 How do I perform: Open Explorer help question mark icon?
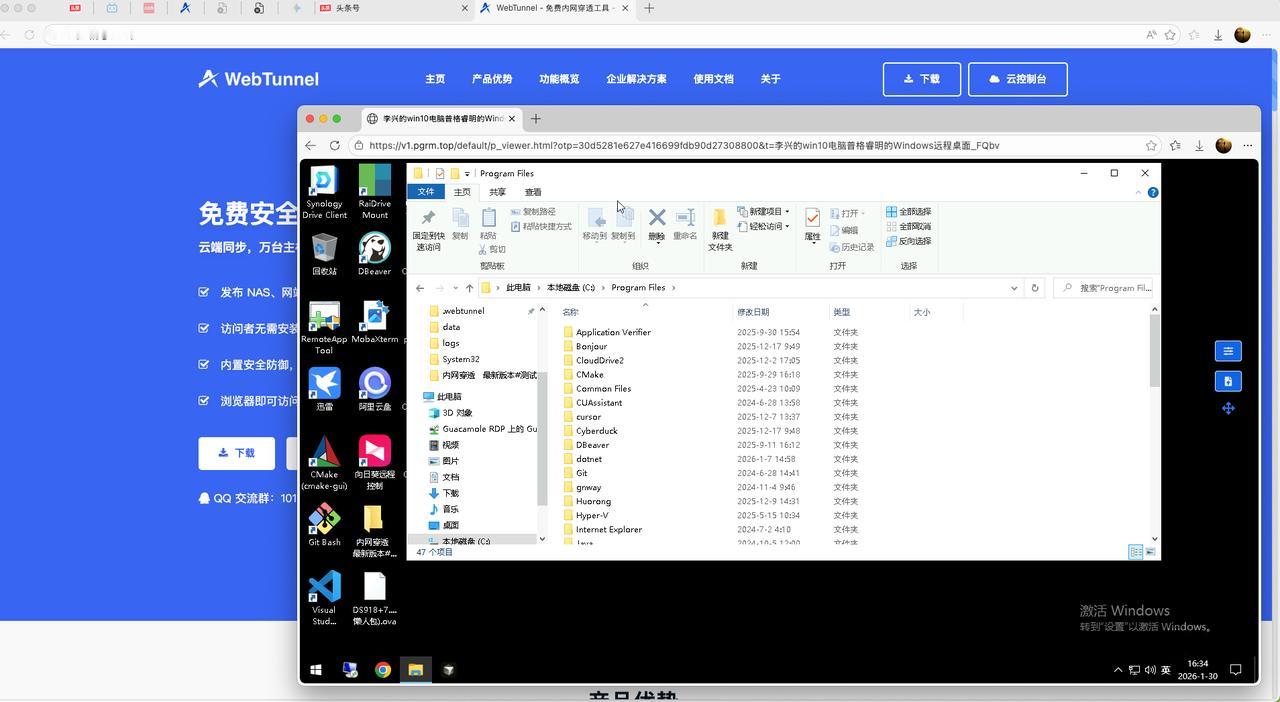coord(1153,192)
